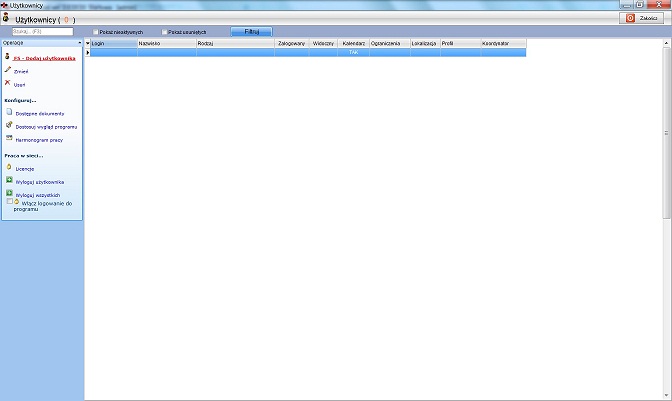Screen dimensions: 672x401
Task: Click the vertical scrollbar thumb
Action: click(666, 133)
